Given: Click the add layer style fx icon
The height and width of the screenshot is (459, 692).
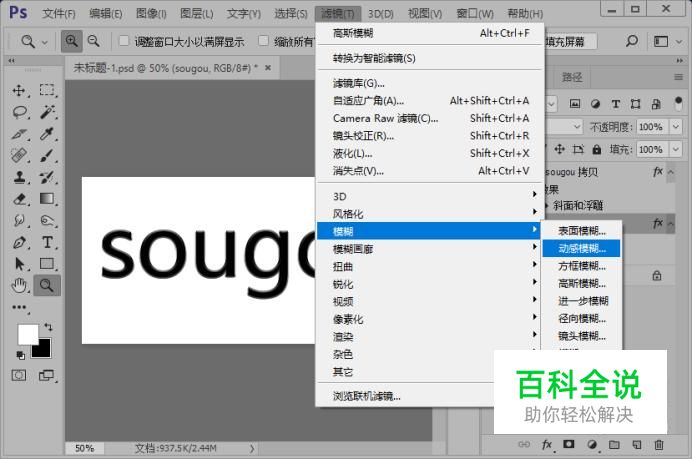Looking at the screenshot, I should pos(547,444).
